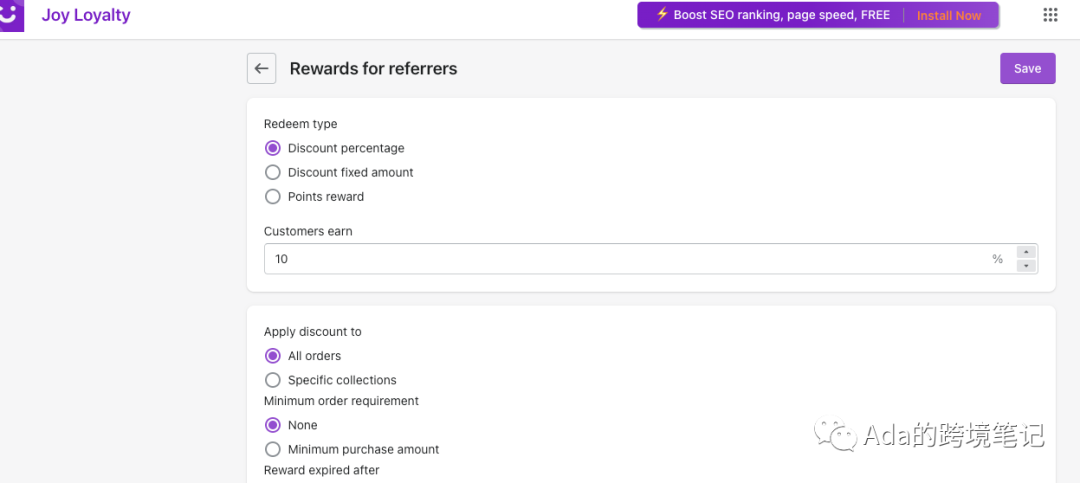Image resolution: width=1080 pixels, height=483 pixels.
Task: Select None for minimum order requirement
Action: (x=273, y=425)
